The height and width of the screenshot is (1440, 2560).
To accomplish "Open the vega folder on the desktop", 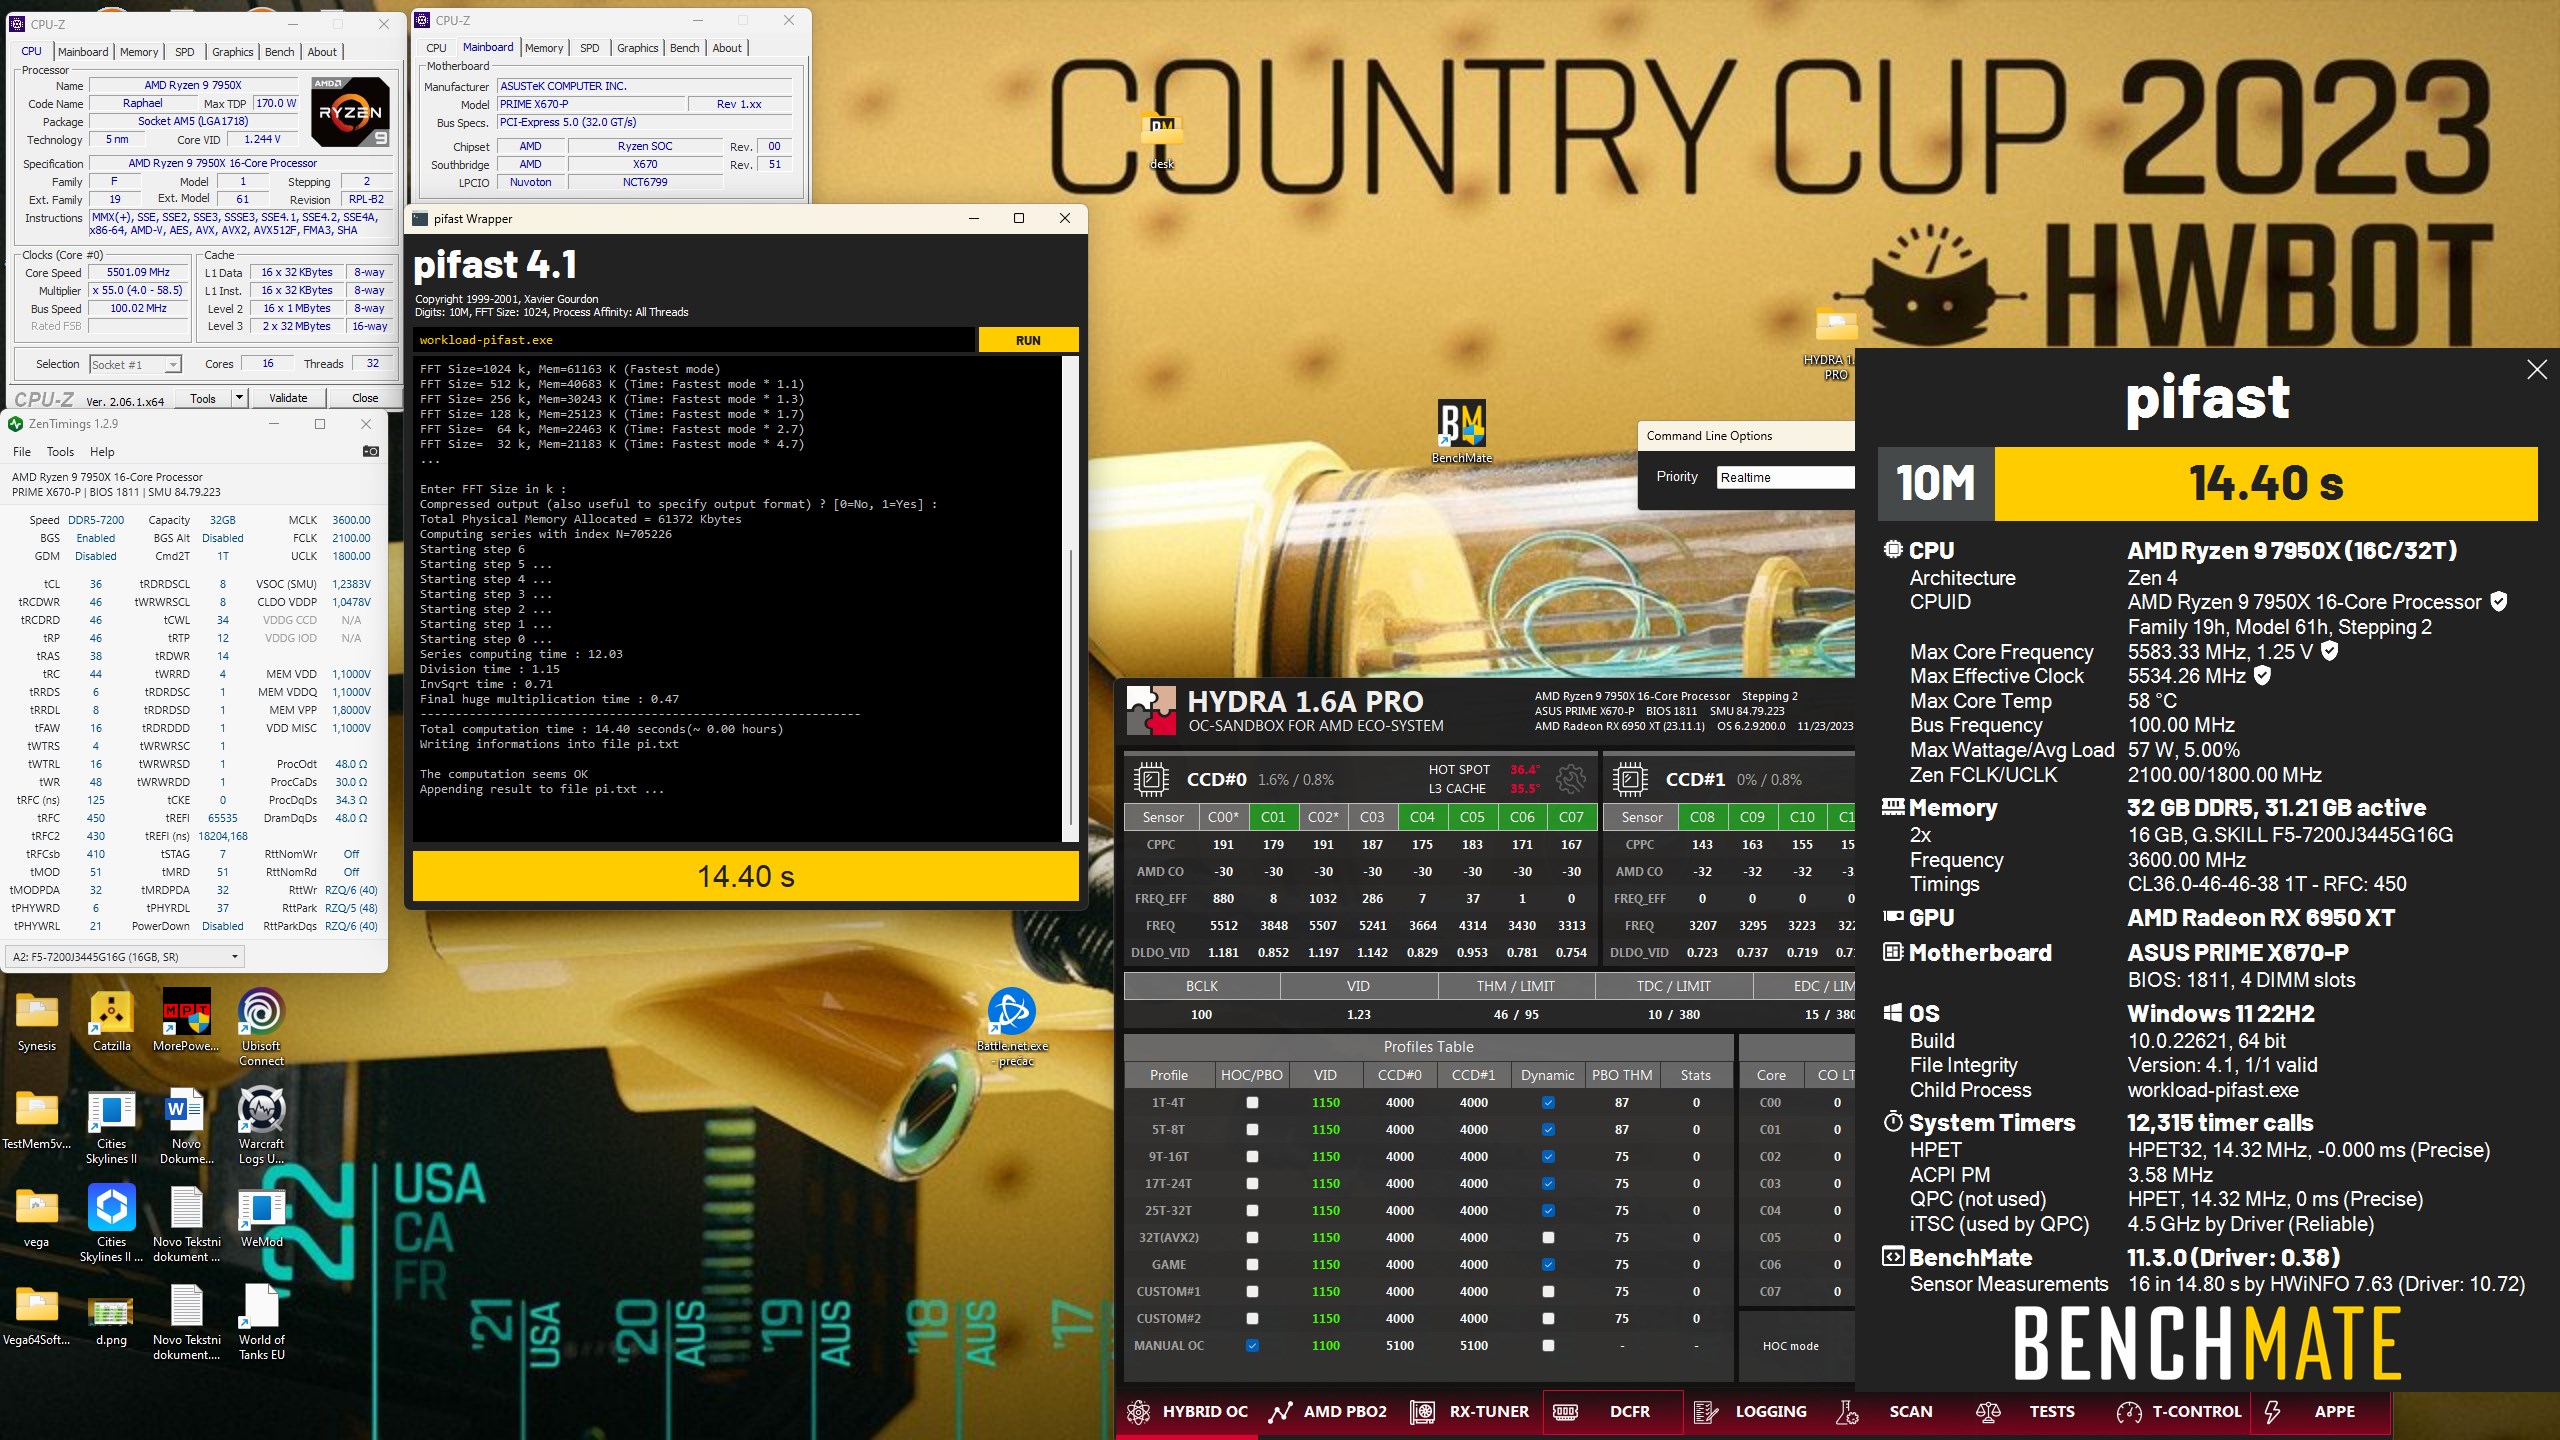I will click(37, 1218).
